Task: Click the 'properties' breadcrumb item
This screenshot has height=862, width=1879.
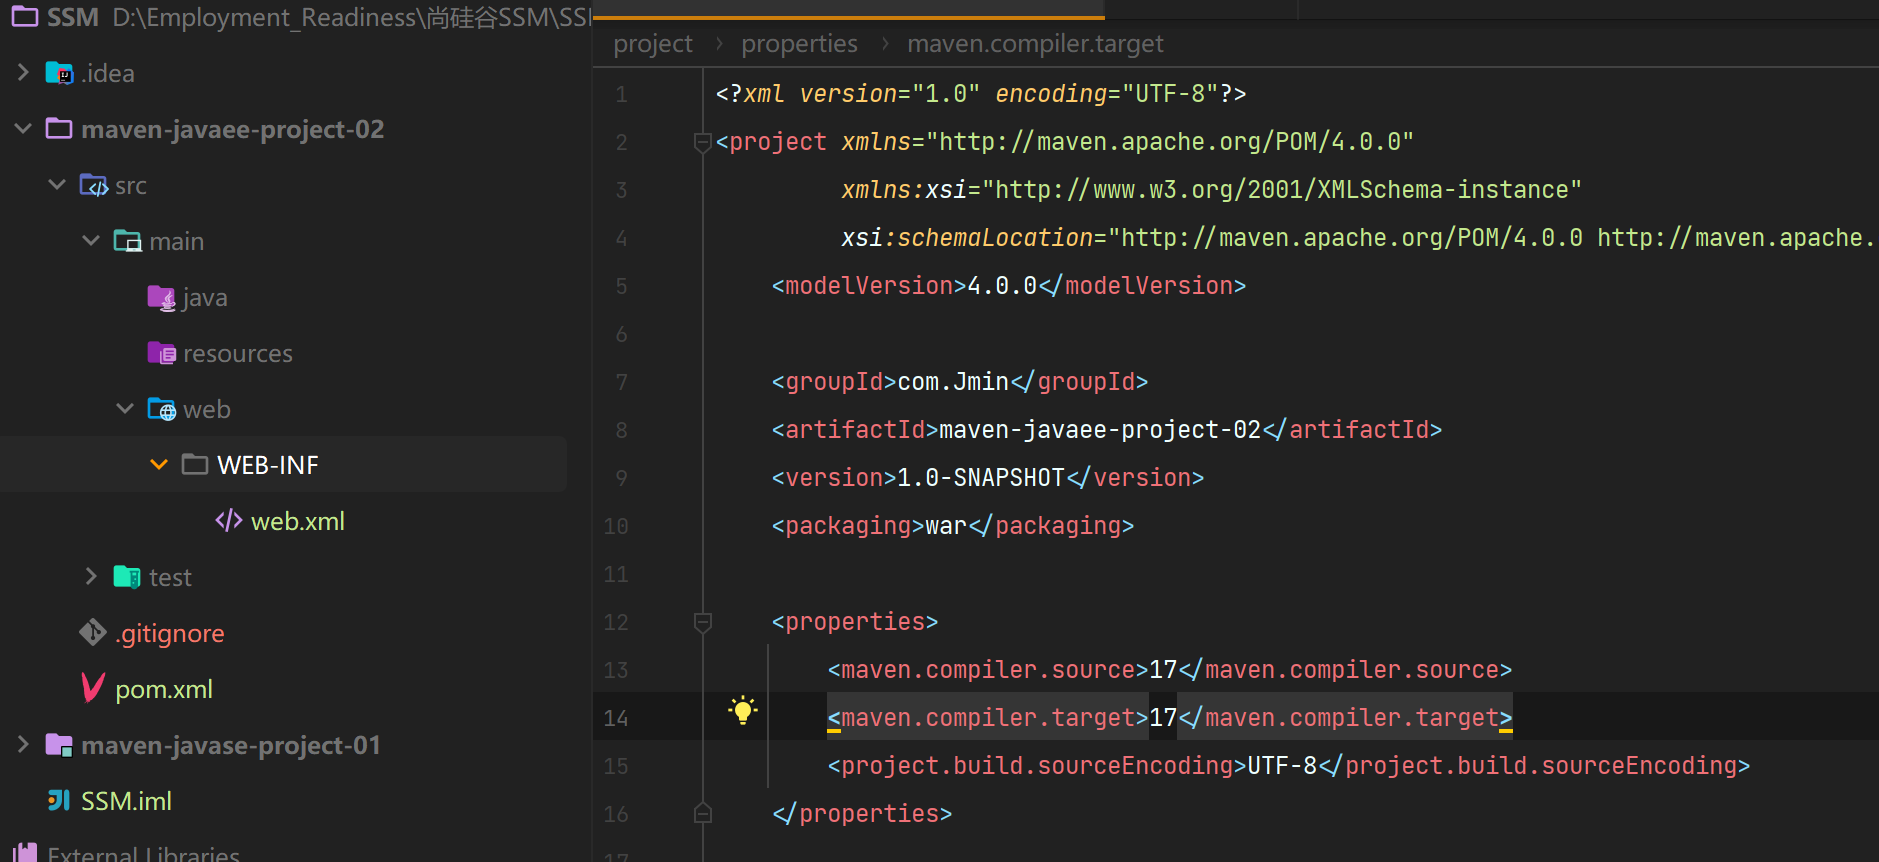Action: pyautogui.click(x=799, y=44)
